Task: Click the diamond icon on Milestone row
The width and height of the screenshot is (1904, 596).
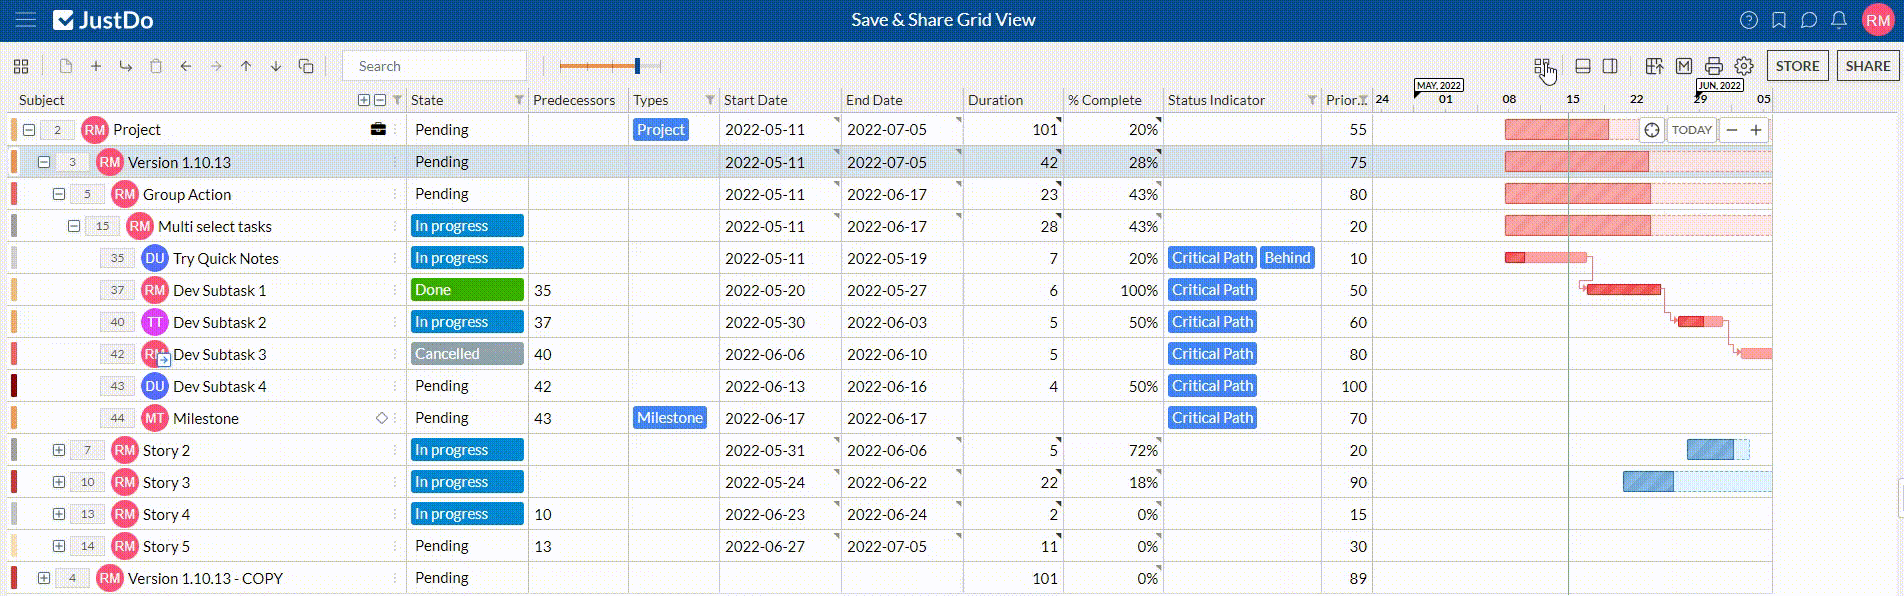Action: [381, 418]
